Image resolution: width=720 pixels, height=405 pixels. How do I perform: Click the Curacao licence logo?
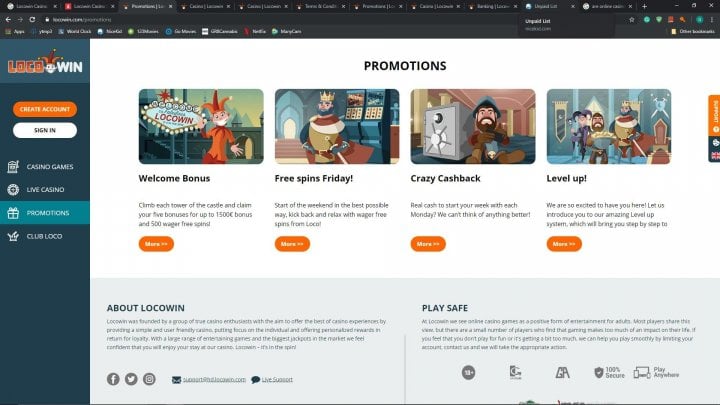[516, 372]
